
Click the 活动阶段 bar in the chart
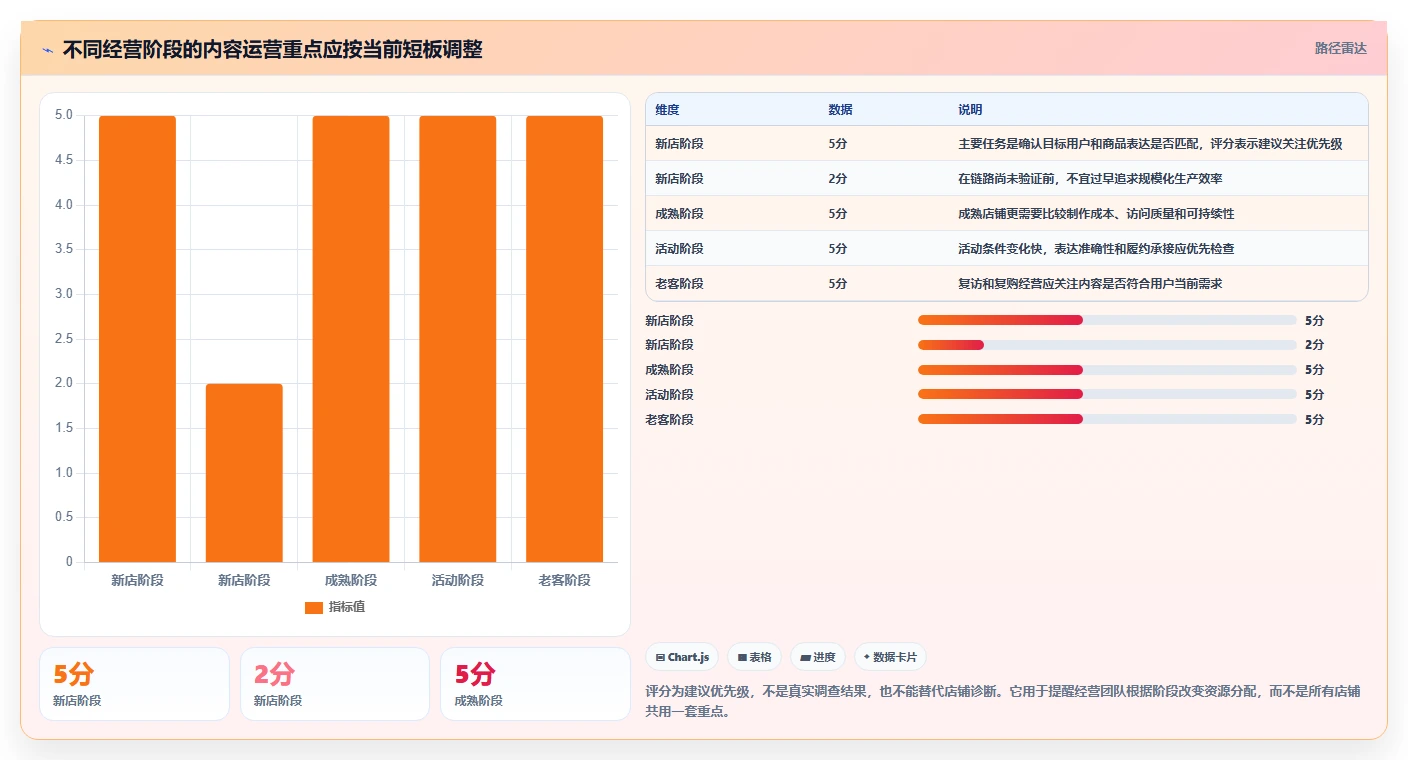(457, 339)
